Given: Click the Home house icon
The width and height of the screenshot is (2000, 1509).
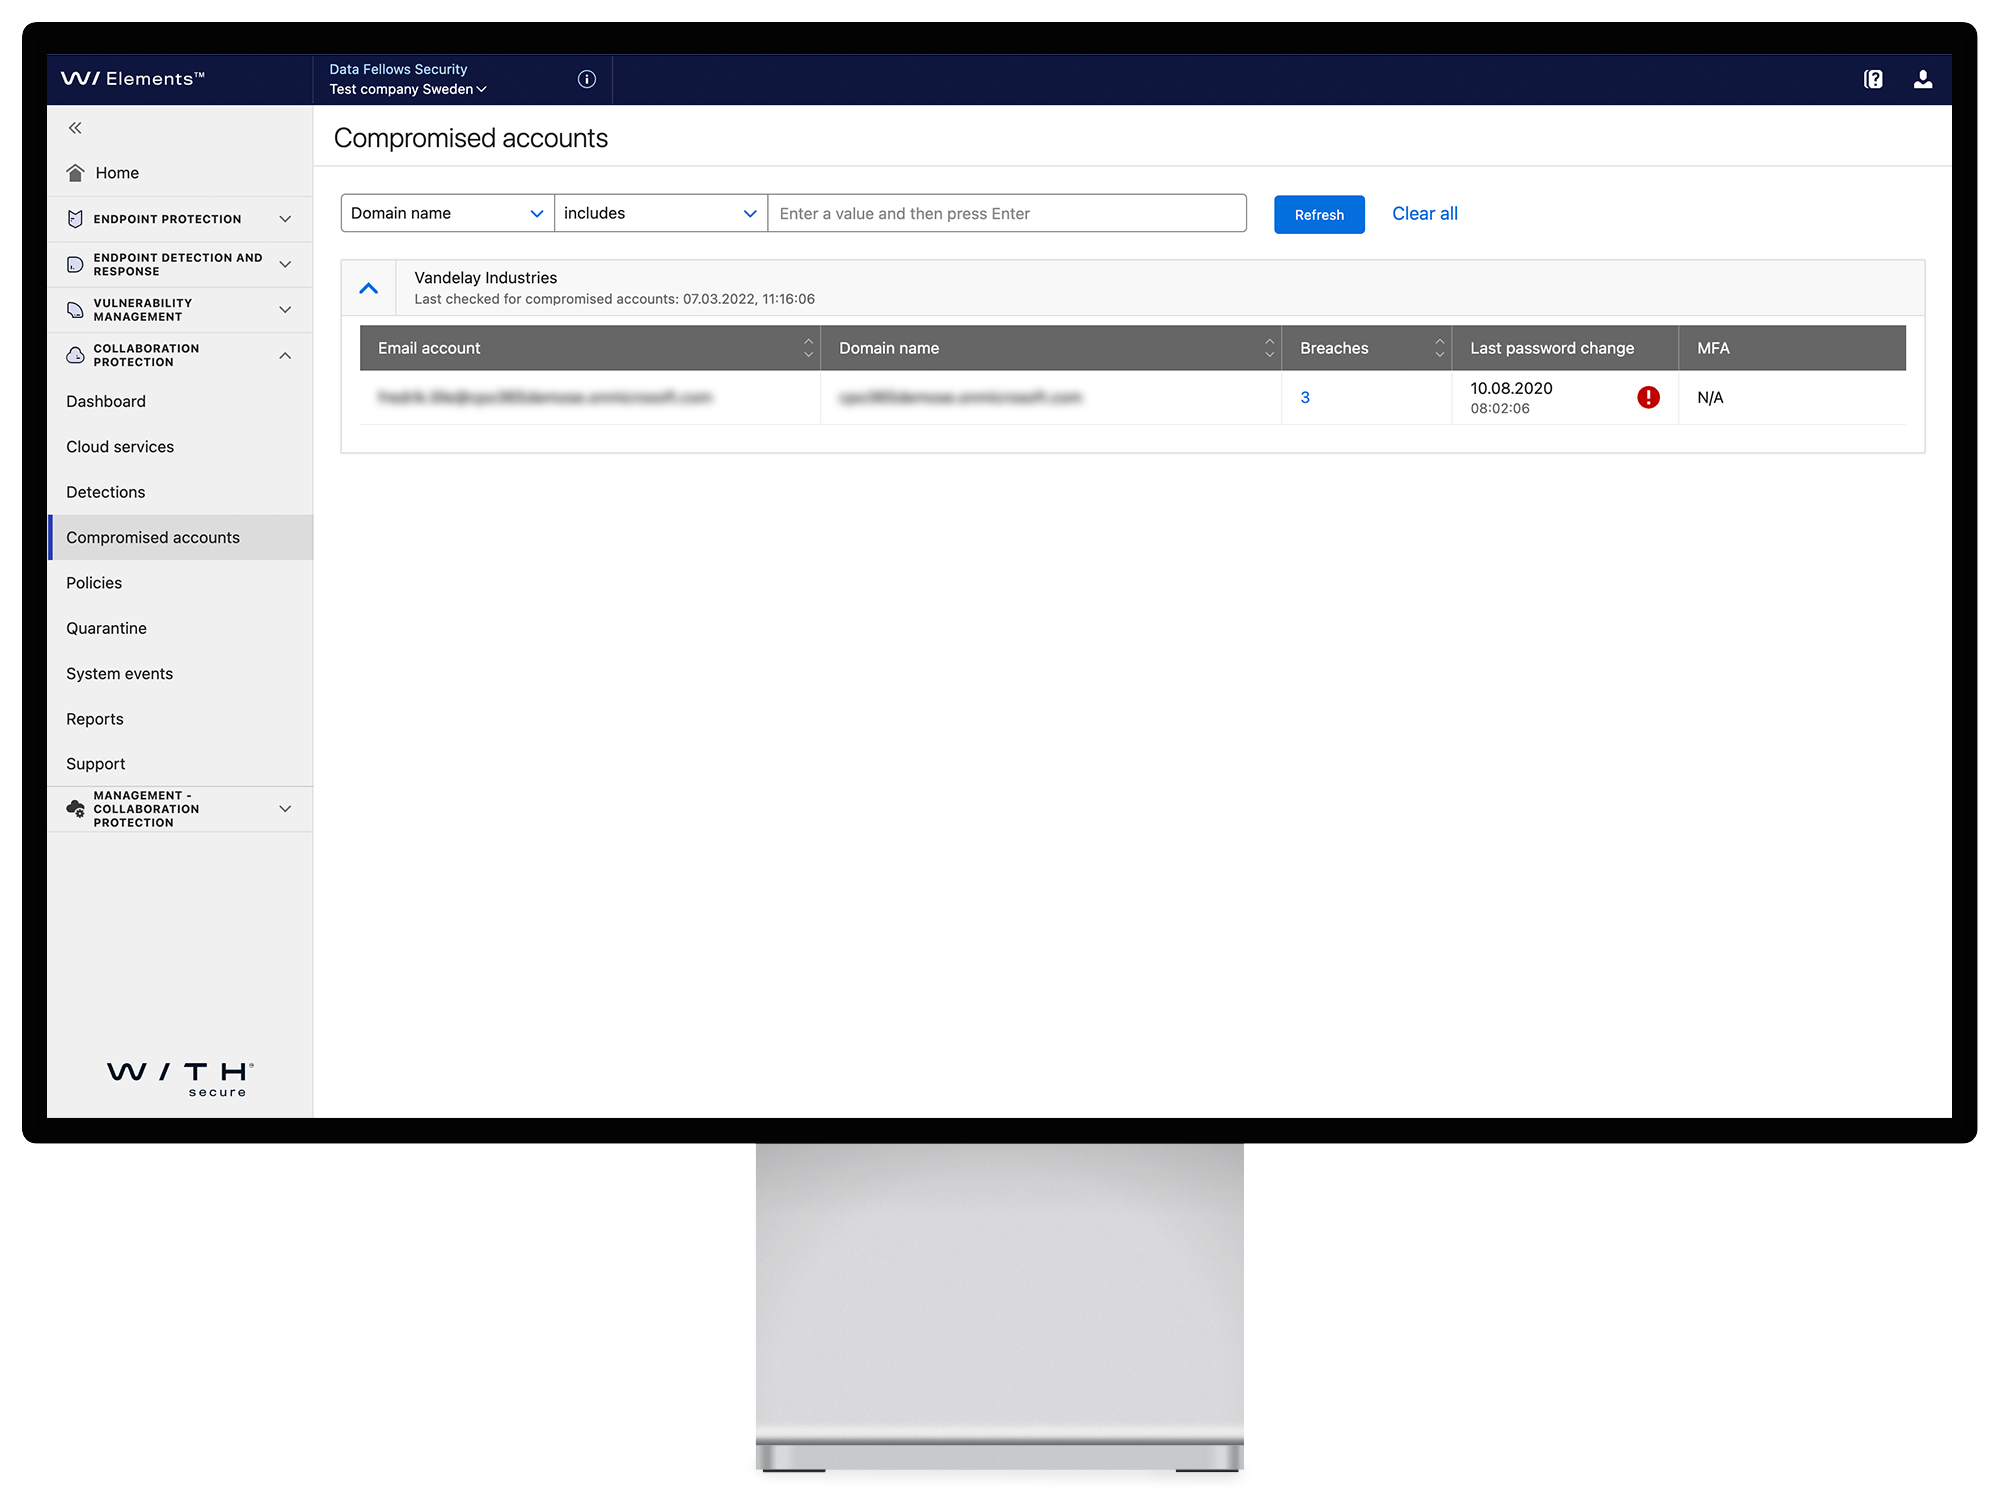Looking at the screenshot, I should coord(76,173).
